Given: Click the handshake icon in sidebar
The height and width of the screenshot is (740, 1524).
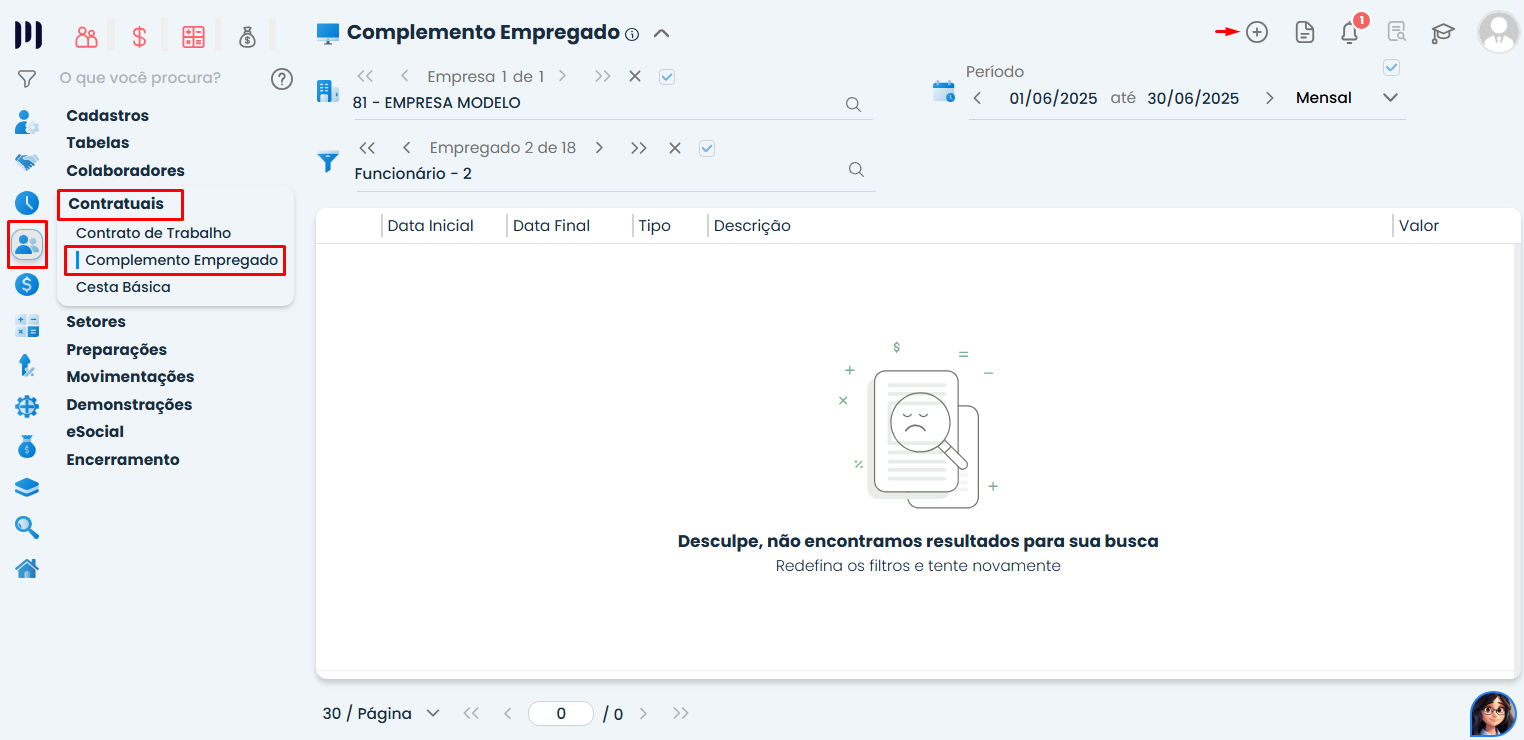Looking at the screenshot, I should coord(27,162).
